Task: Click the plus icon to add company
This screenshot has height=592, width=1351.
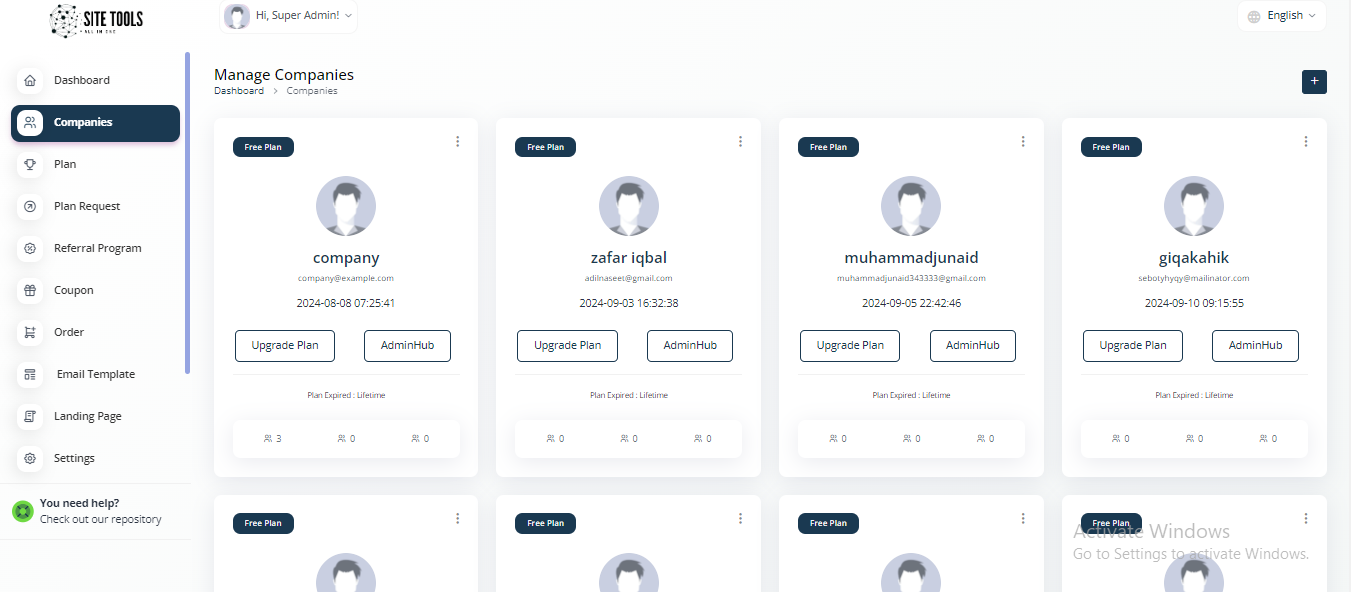Action: pos(1314,82)
